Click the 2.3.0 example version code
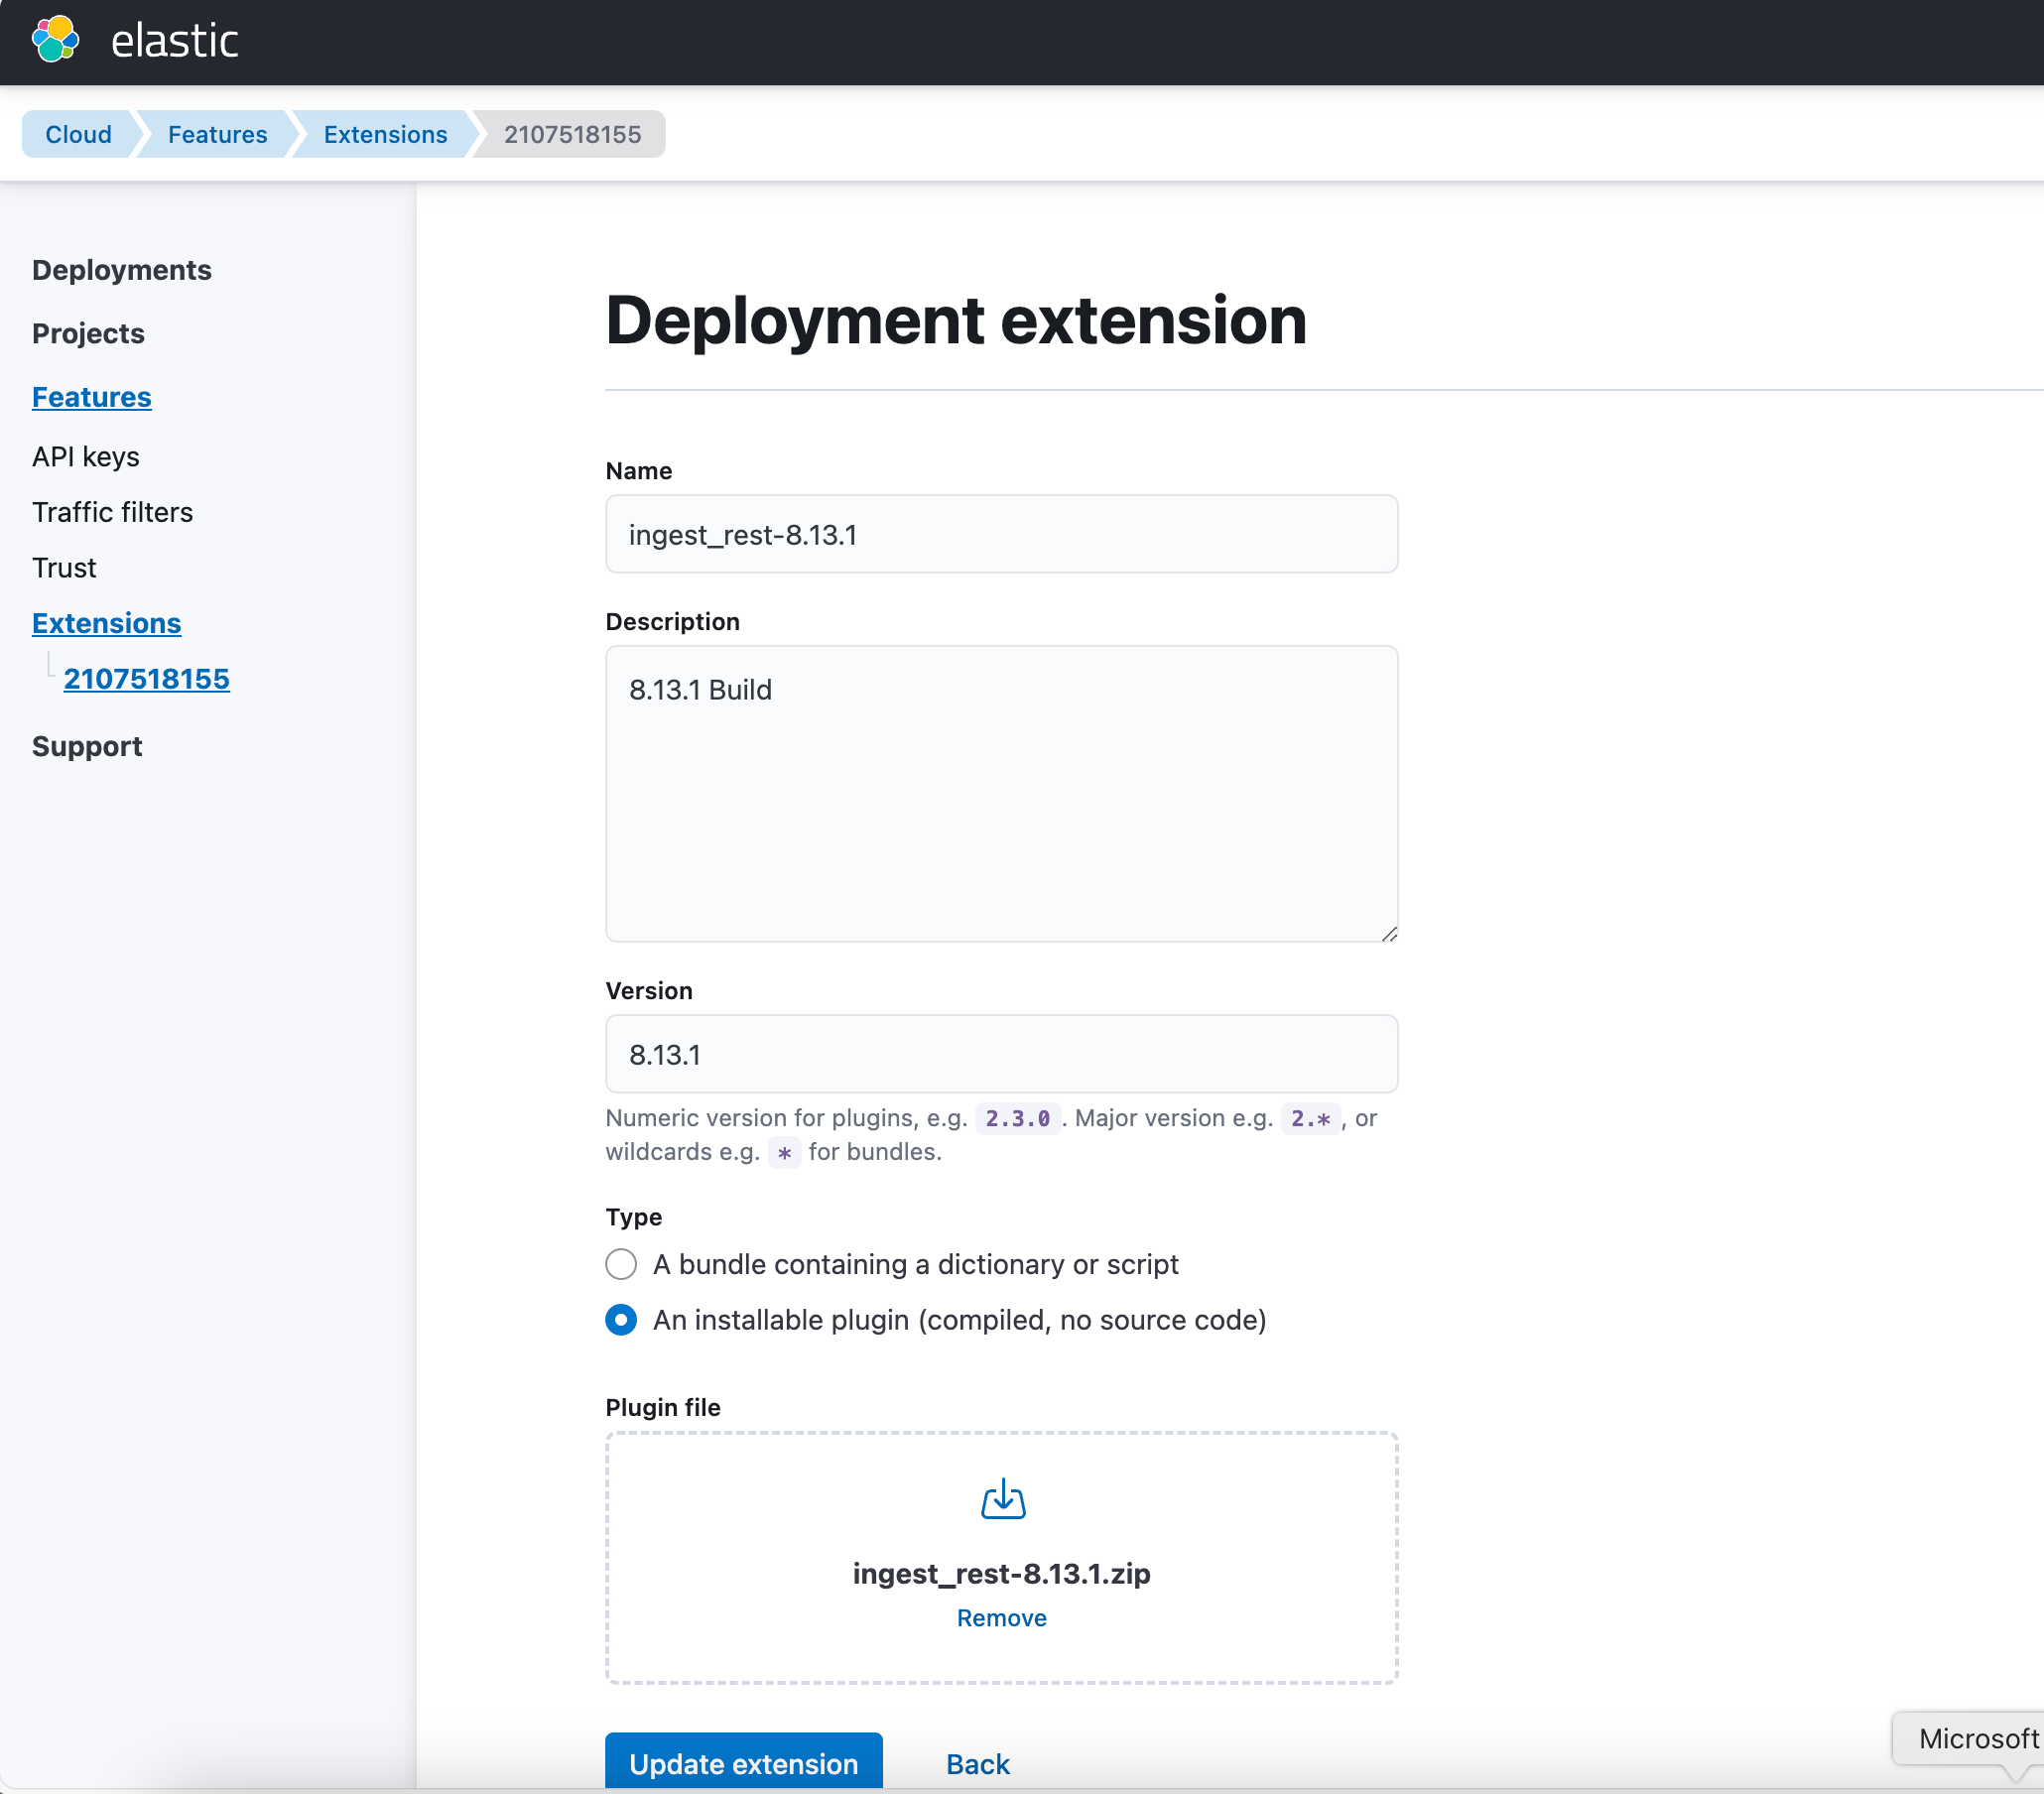The height and width of the screenshot is (1794, 2044). pyautogui.click(x=1017, y=1118)
